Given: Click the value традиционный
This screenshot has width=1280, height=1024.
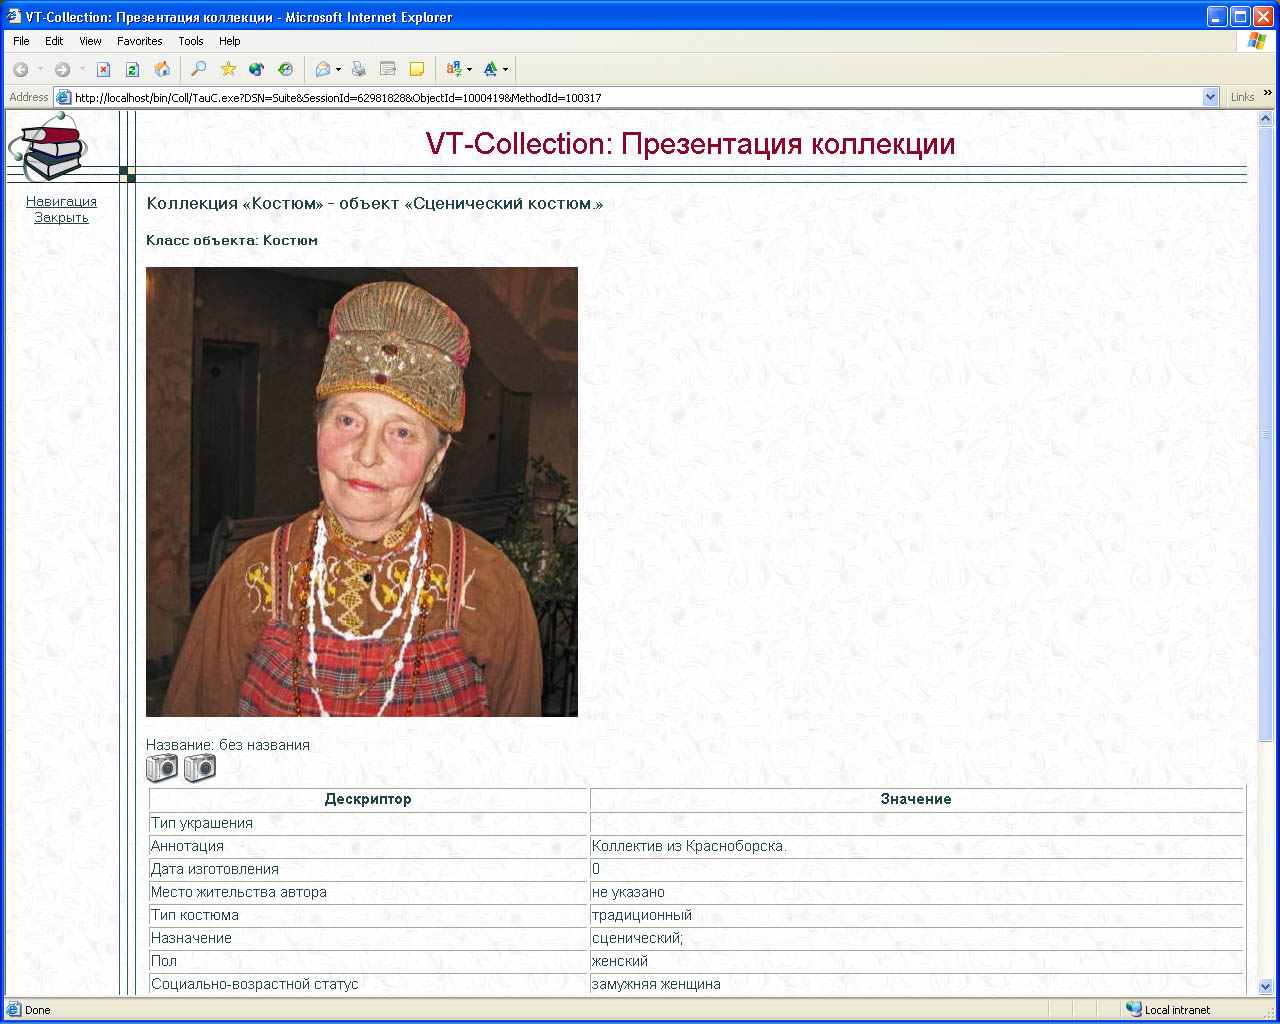Looking at the screenshot, I should coord(642,915).
